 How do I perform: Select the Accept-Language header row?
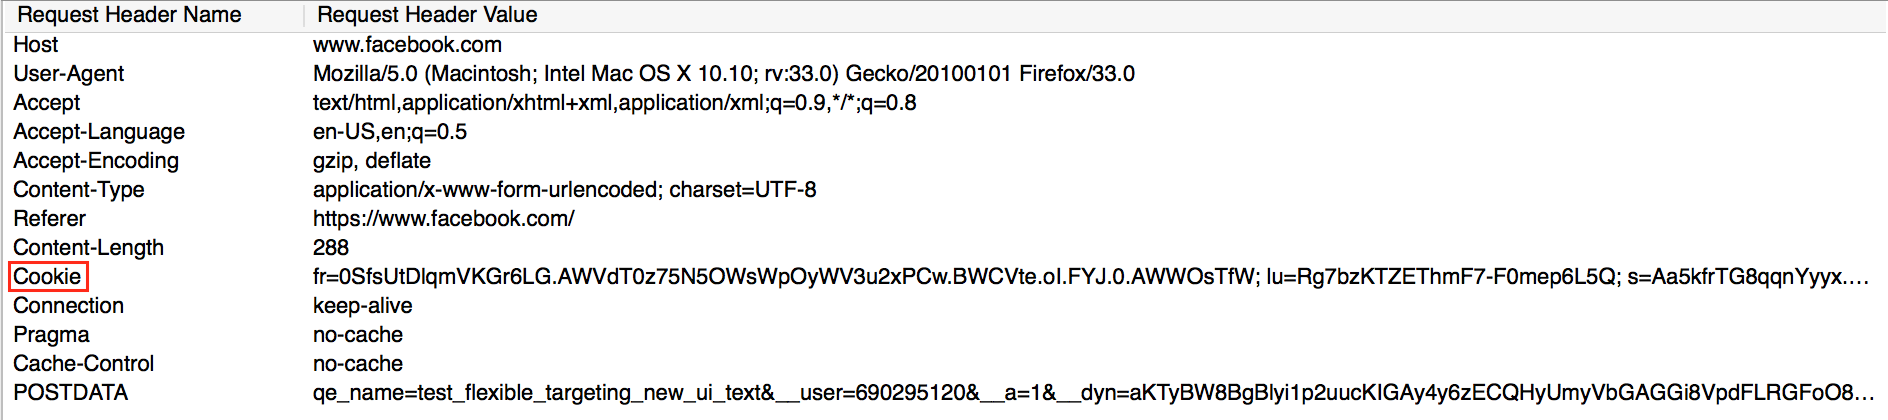pyautogui.click(x=99, y=132)
